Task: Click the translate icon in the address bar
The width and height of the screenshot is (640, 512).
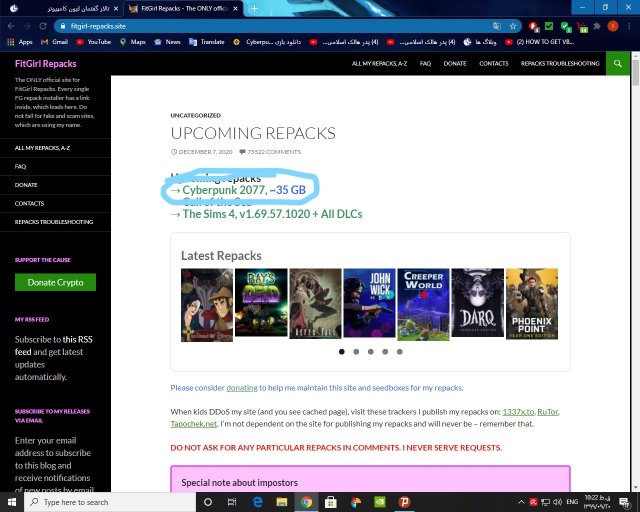Action: tap(497, 26)
